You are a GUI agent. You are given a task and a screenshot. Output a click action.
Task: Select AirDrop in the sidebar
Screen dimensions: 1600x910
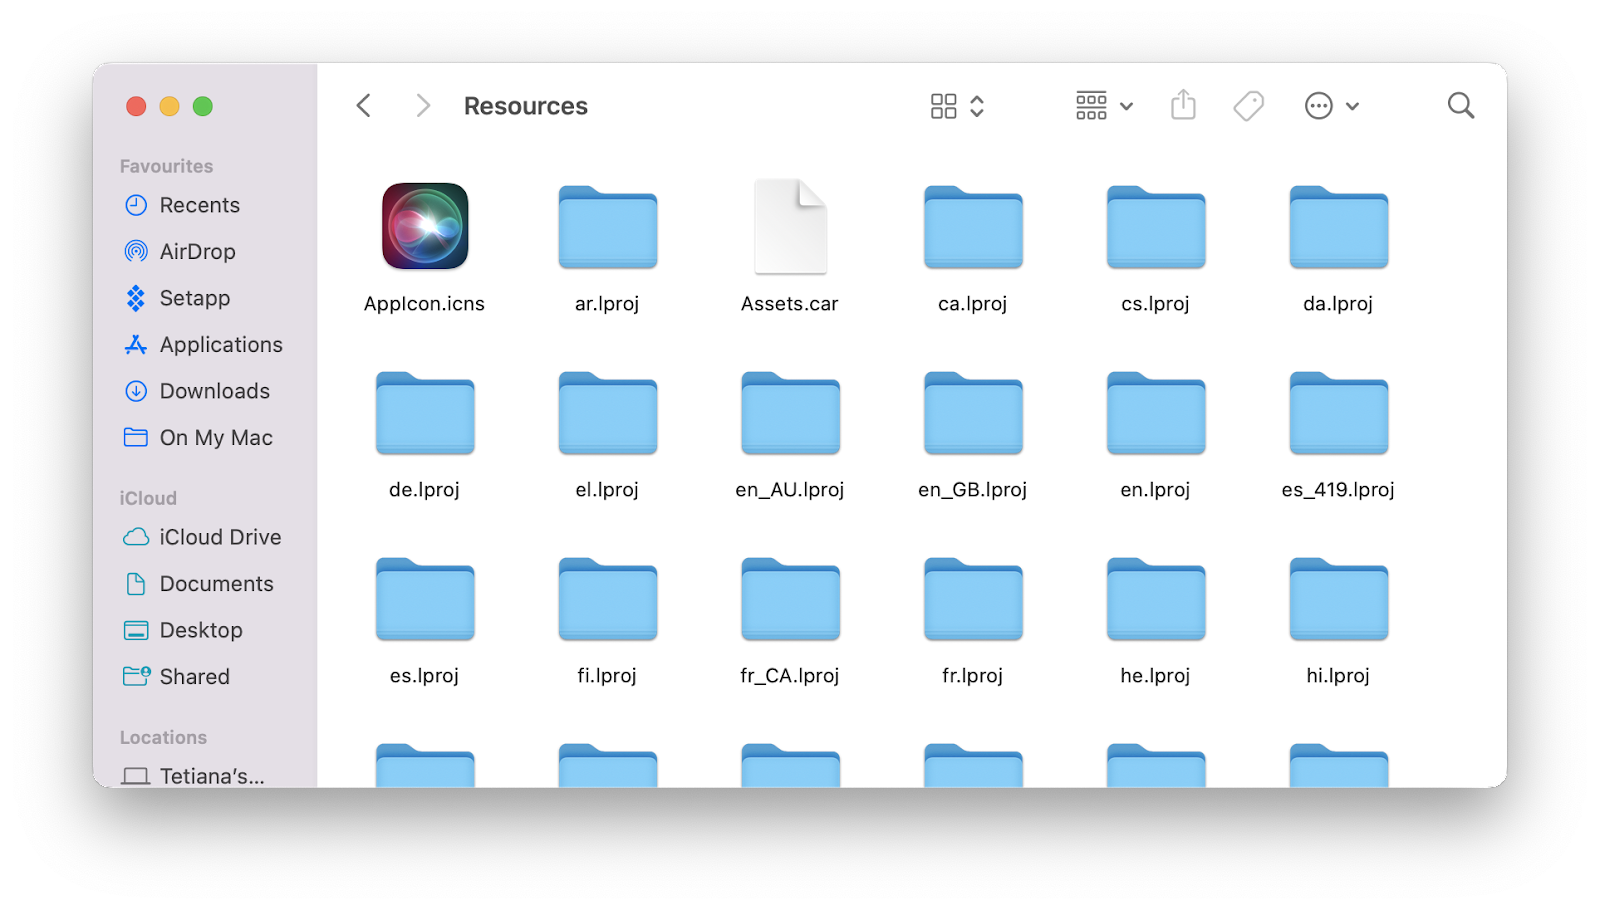point(197,251)
